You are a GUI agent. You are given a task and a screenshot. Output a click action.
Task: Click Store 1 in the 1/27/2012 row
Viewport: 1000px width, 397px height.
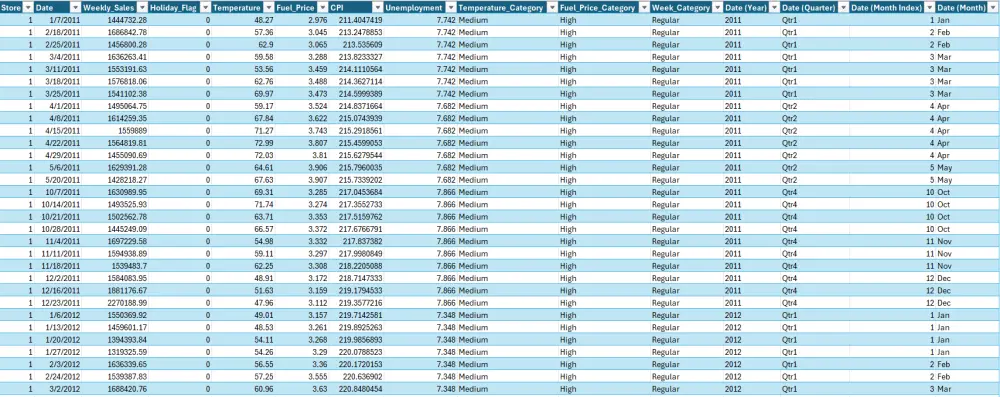(30, 352)
